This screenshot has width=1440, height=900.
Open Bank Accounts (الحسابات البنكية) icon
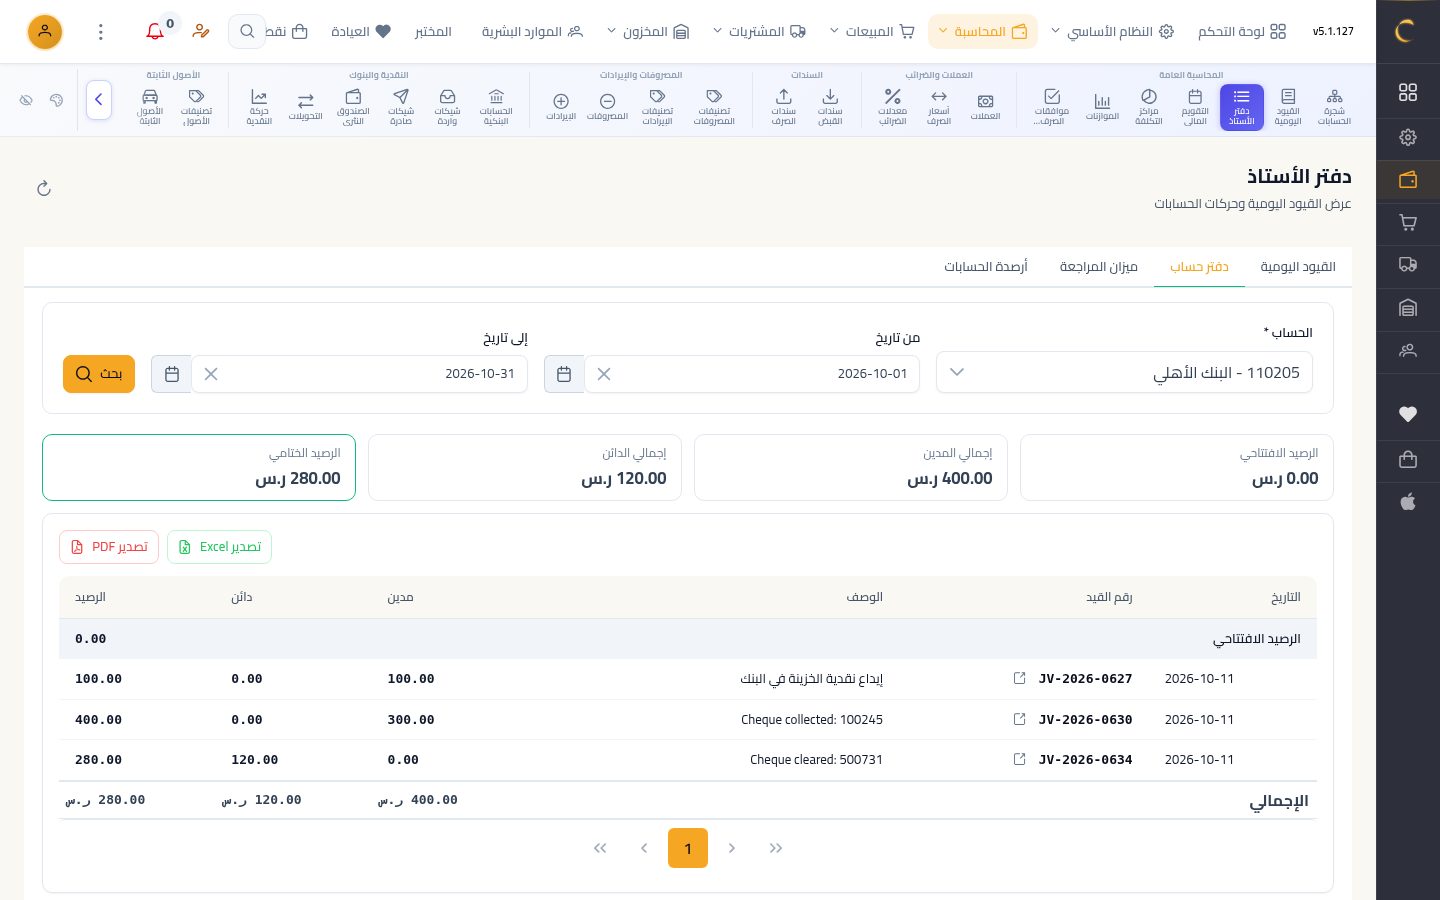point(496,107)
